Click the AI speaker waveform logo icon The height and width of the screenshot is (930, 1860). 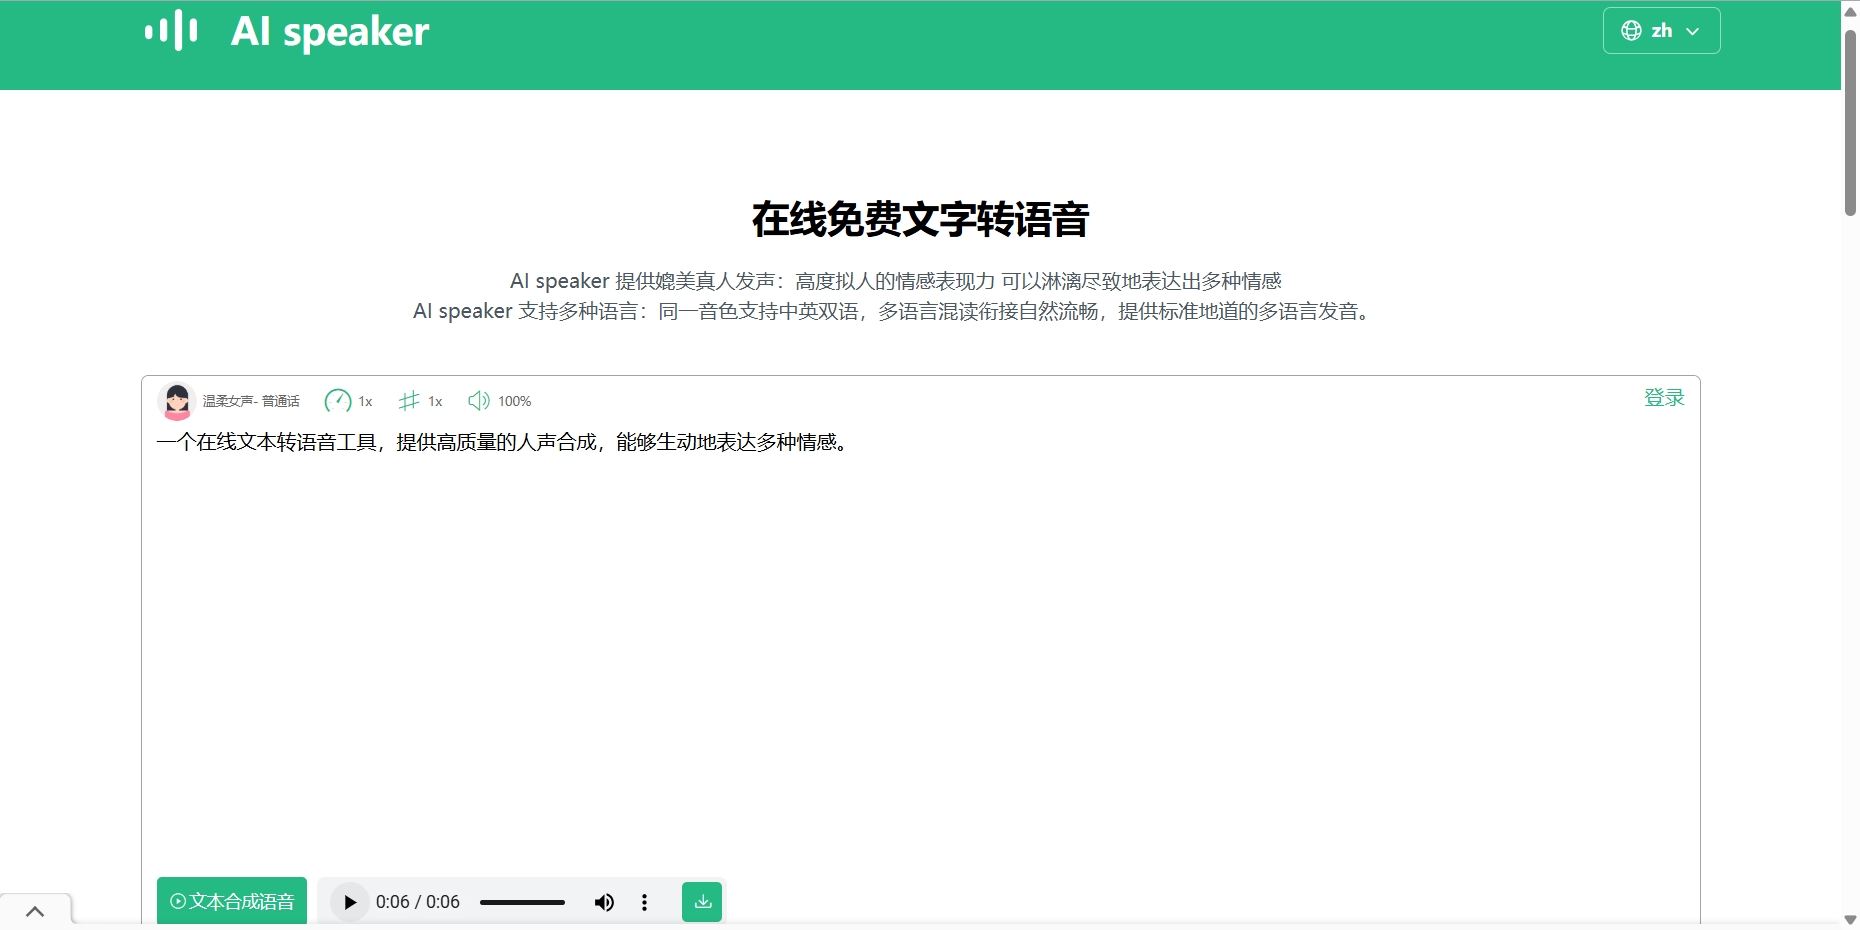click(x=171, y=31)
